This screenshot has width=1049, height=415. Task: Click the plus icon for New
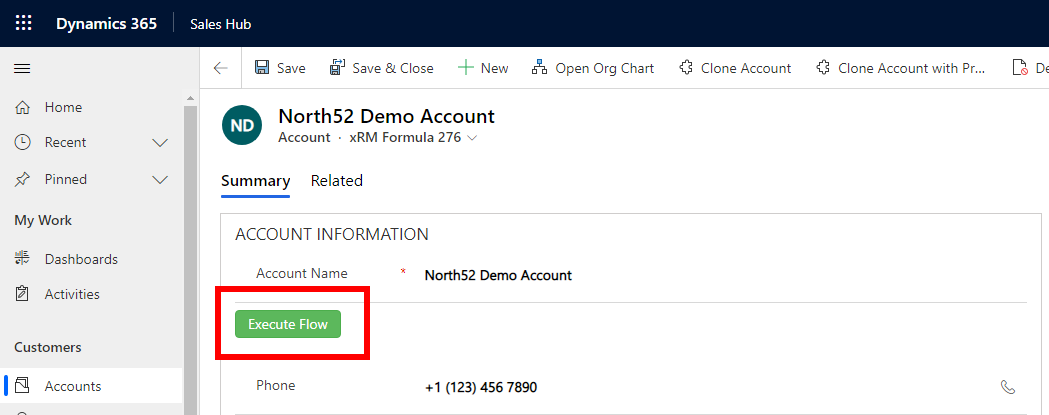[x=466, y=68]
